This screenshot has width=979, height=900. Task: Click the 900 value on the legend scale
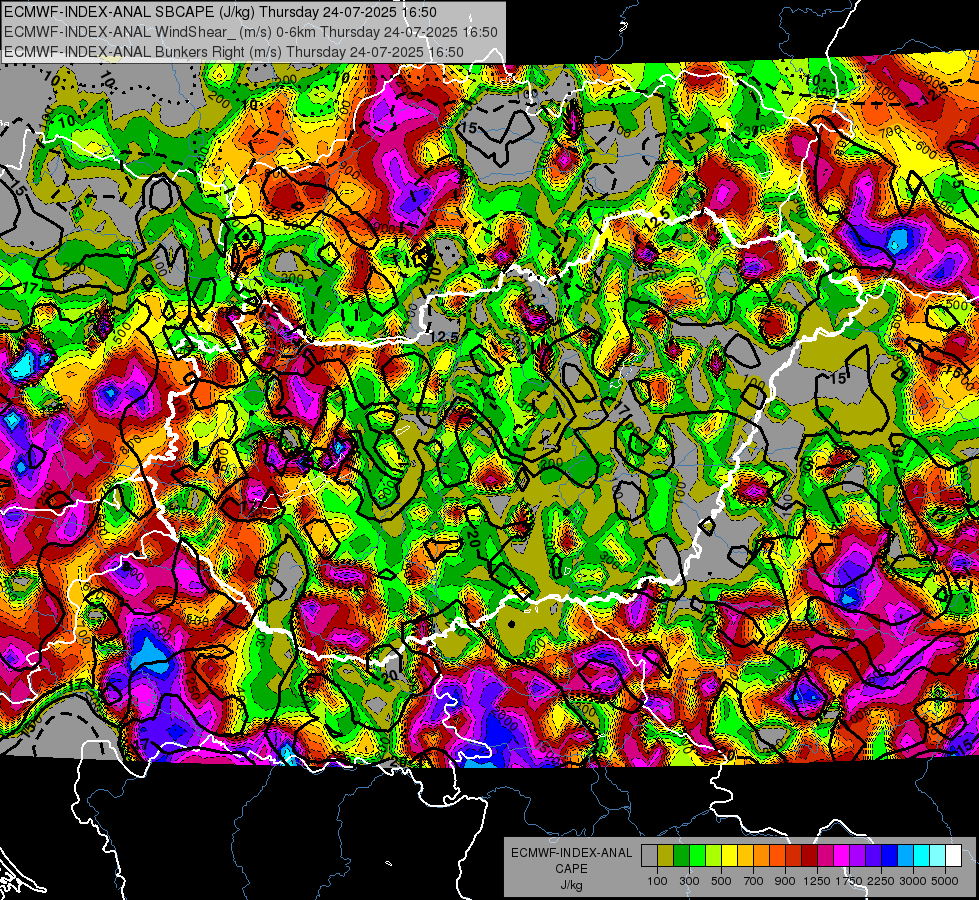[785, 881]
